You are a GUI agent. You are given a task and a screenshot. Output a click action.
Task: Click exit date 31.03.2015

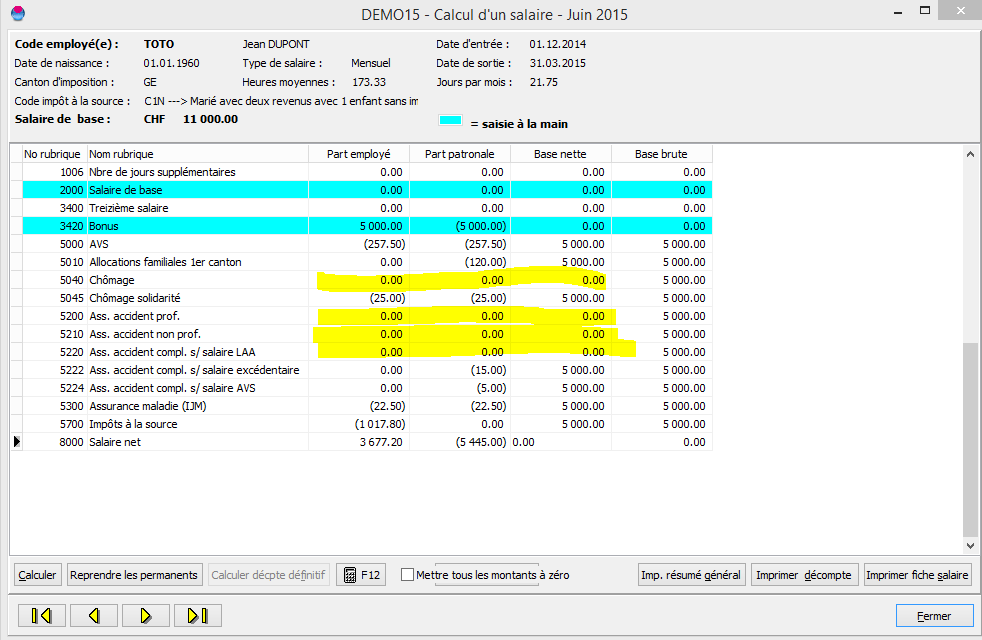click(x=558, y=63)
